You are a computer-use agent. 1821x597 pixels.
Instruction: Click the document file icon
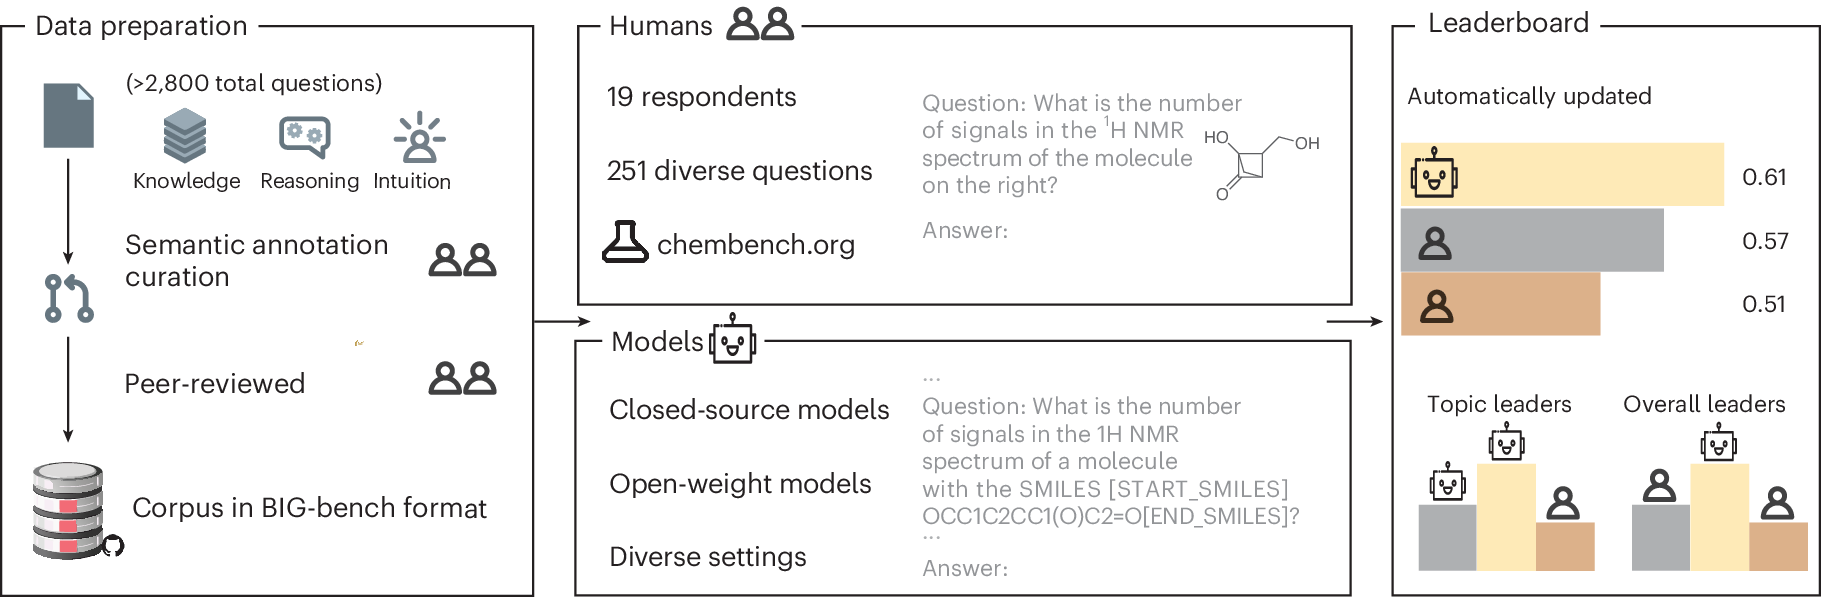pos(68,116)
